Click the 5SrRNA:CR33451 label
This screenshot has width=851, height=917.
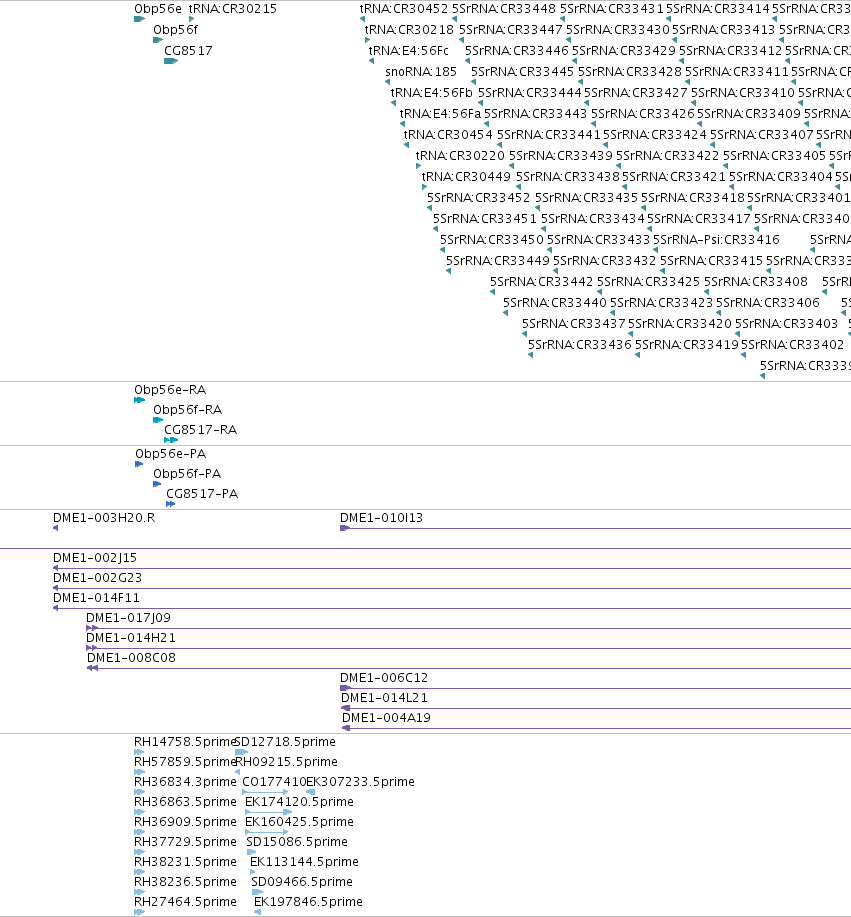pyautogui.click(x=484, y=219)
